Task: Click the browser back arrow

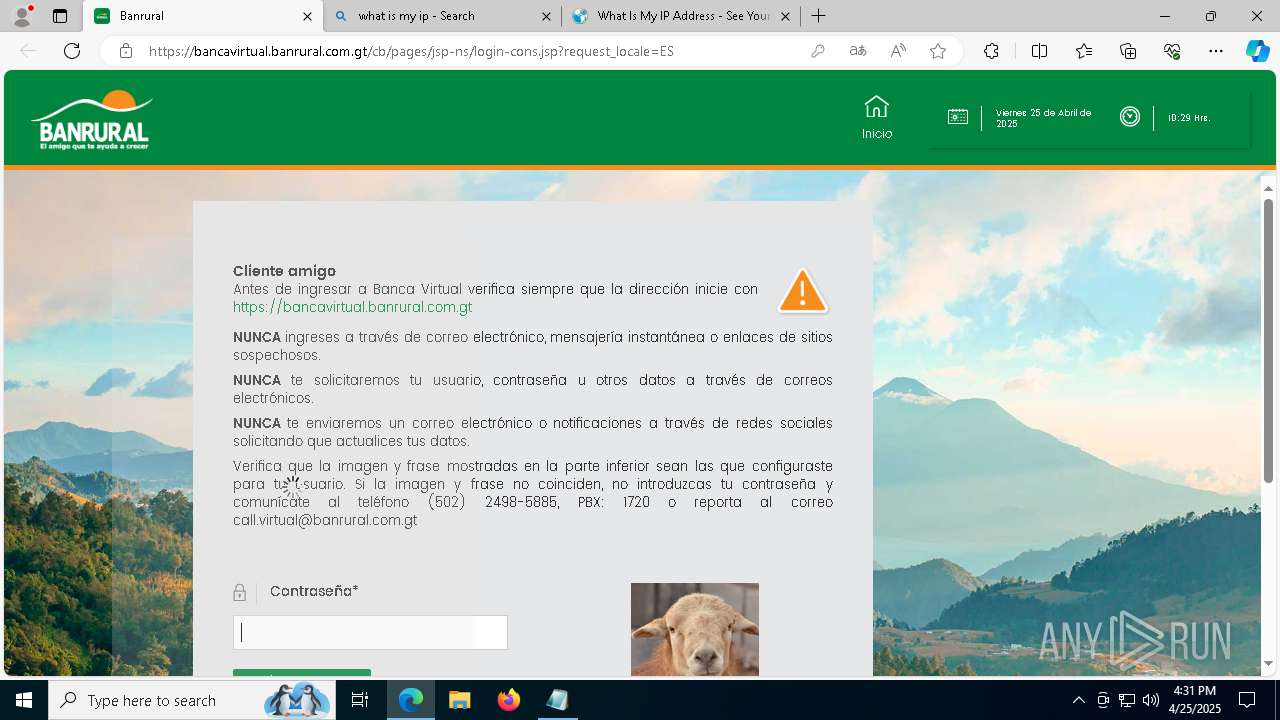Action: click(x=28, y=51)
